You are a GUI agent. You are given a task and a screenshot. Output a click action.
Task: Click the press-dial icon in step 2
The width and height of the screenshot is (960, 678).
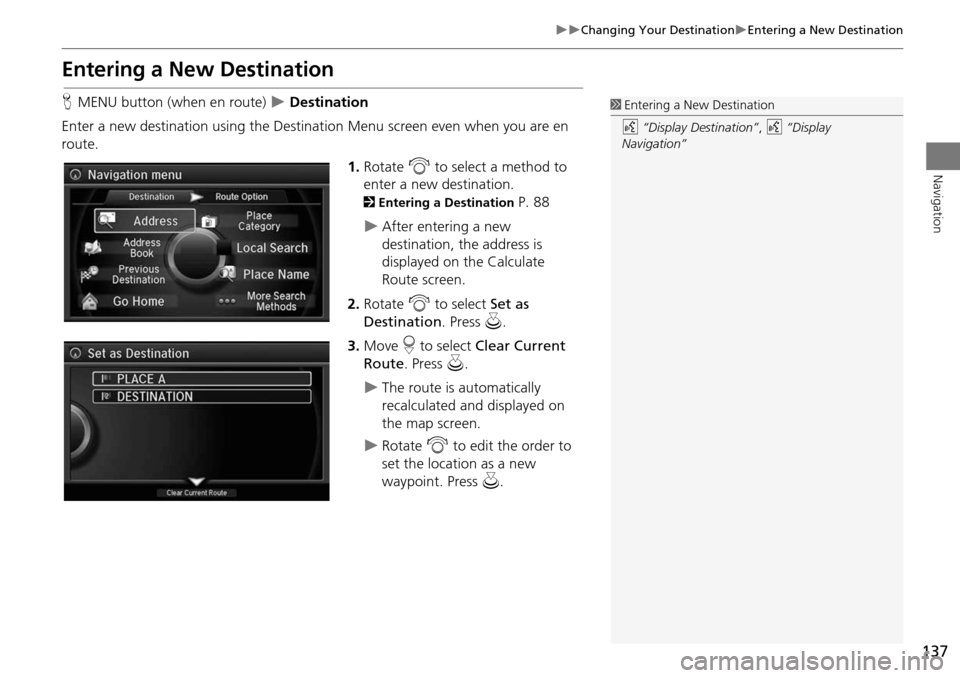tap(493, 321)
